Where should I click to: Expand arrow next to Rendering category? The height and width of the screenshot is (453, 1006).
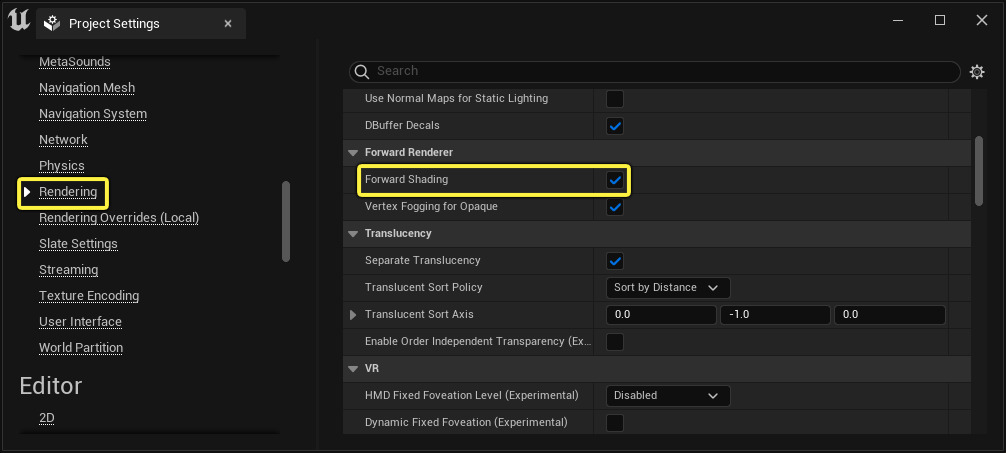[x=27, y=192]
